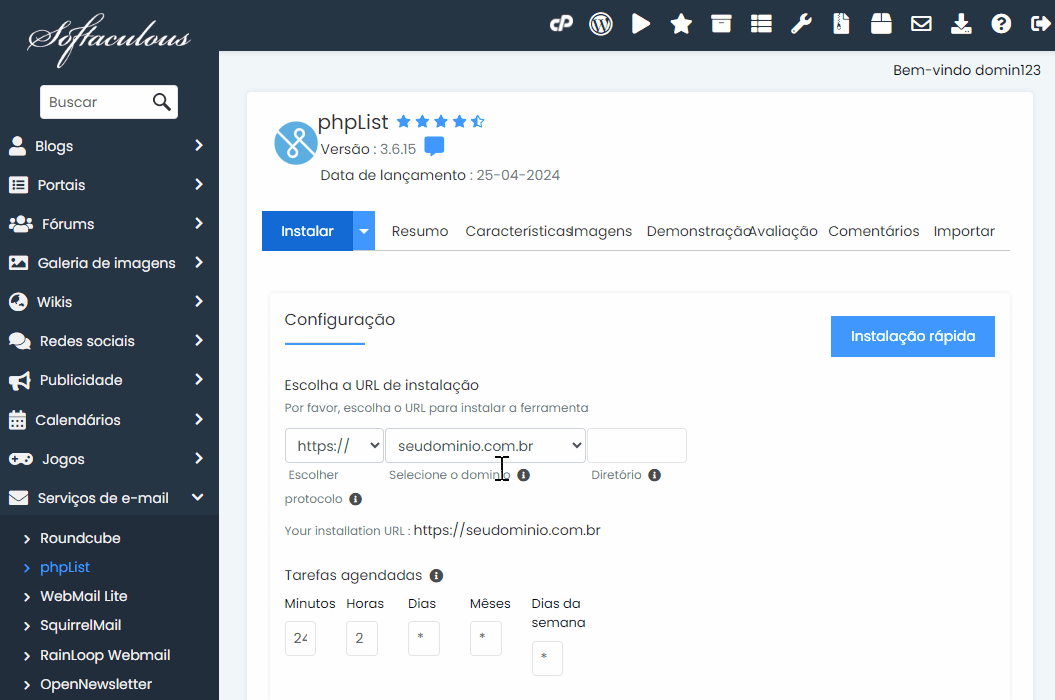The width and height of the screenshot is (1055, 700).
Task: Open the envelope email settings icon
Action: 921,24
